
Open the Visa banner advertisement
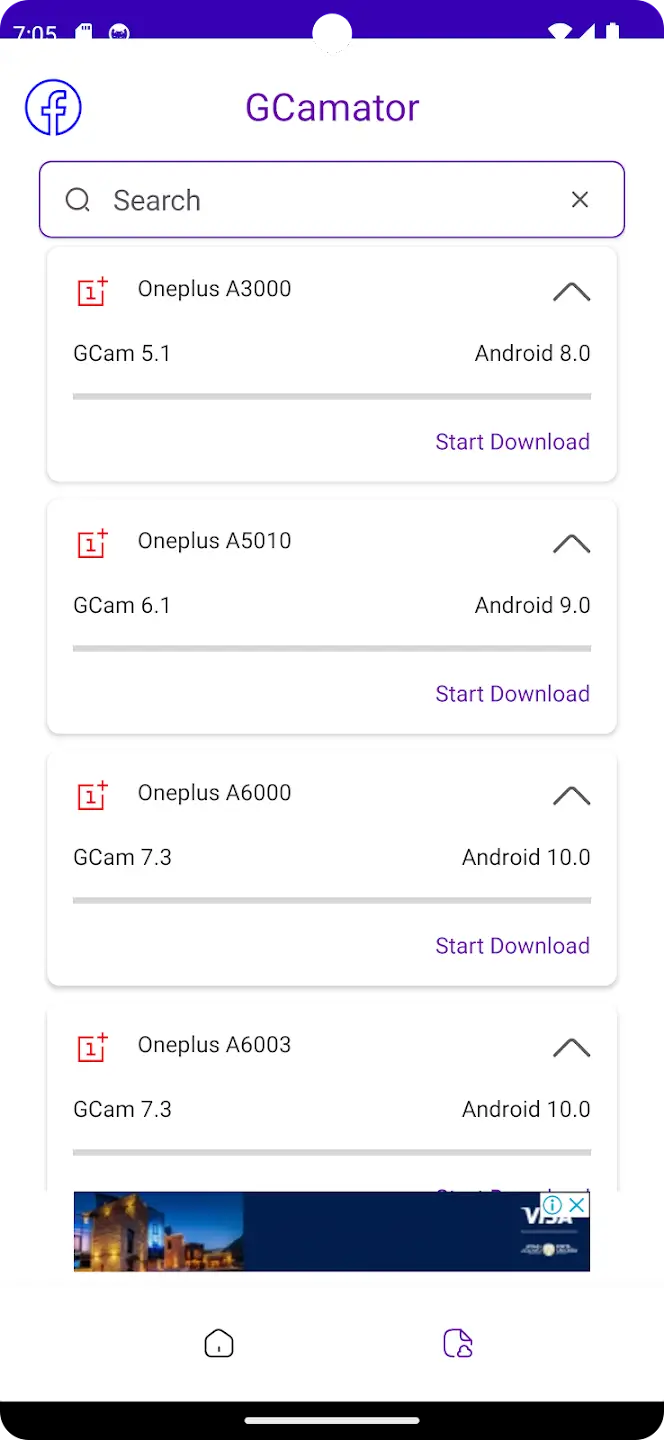332,1231
